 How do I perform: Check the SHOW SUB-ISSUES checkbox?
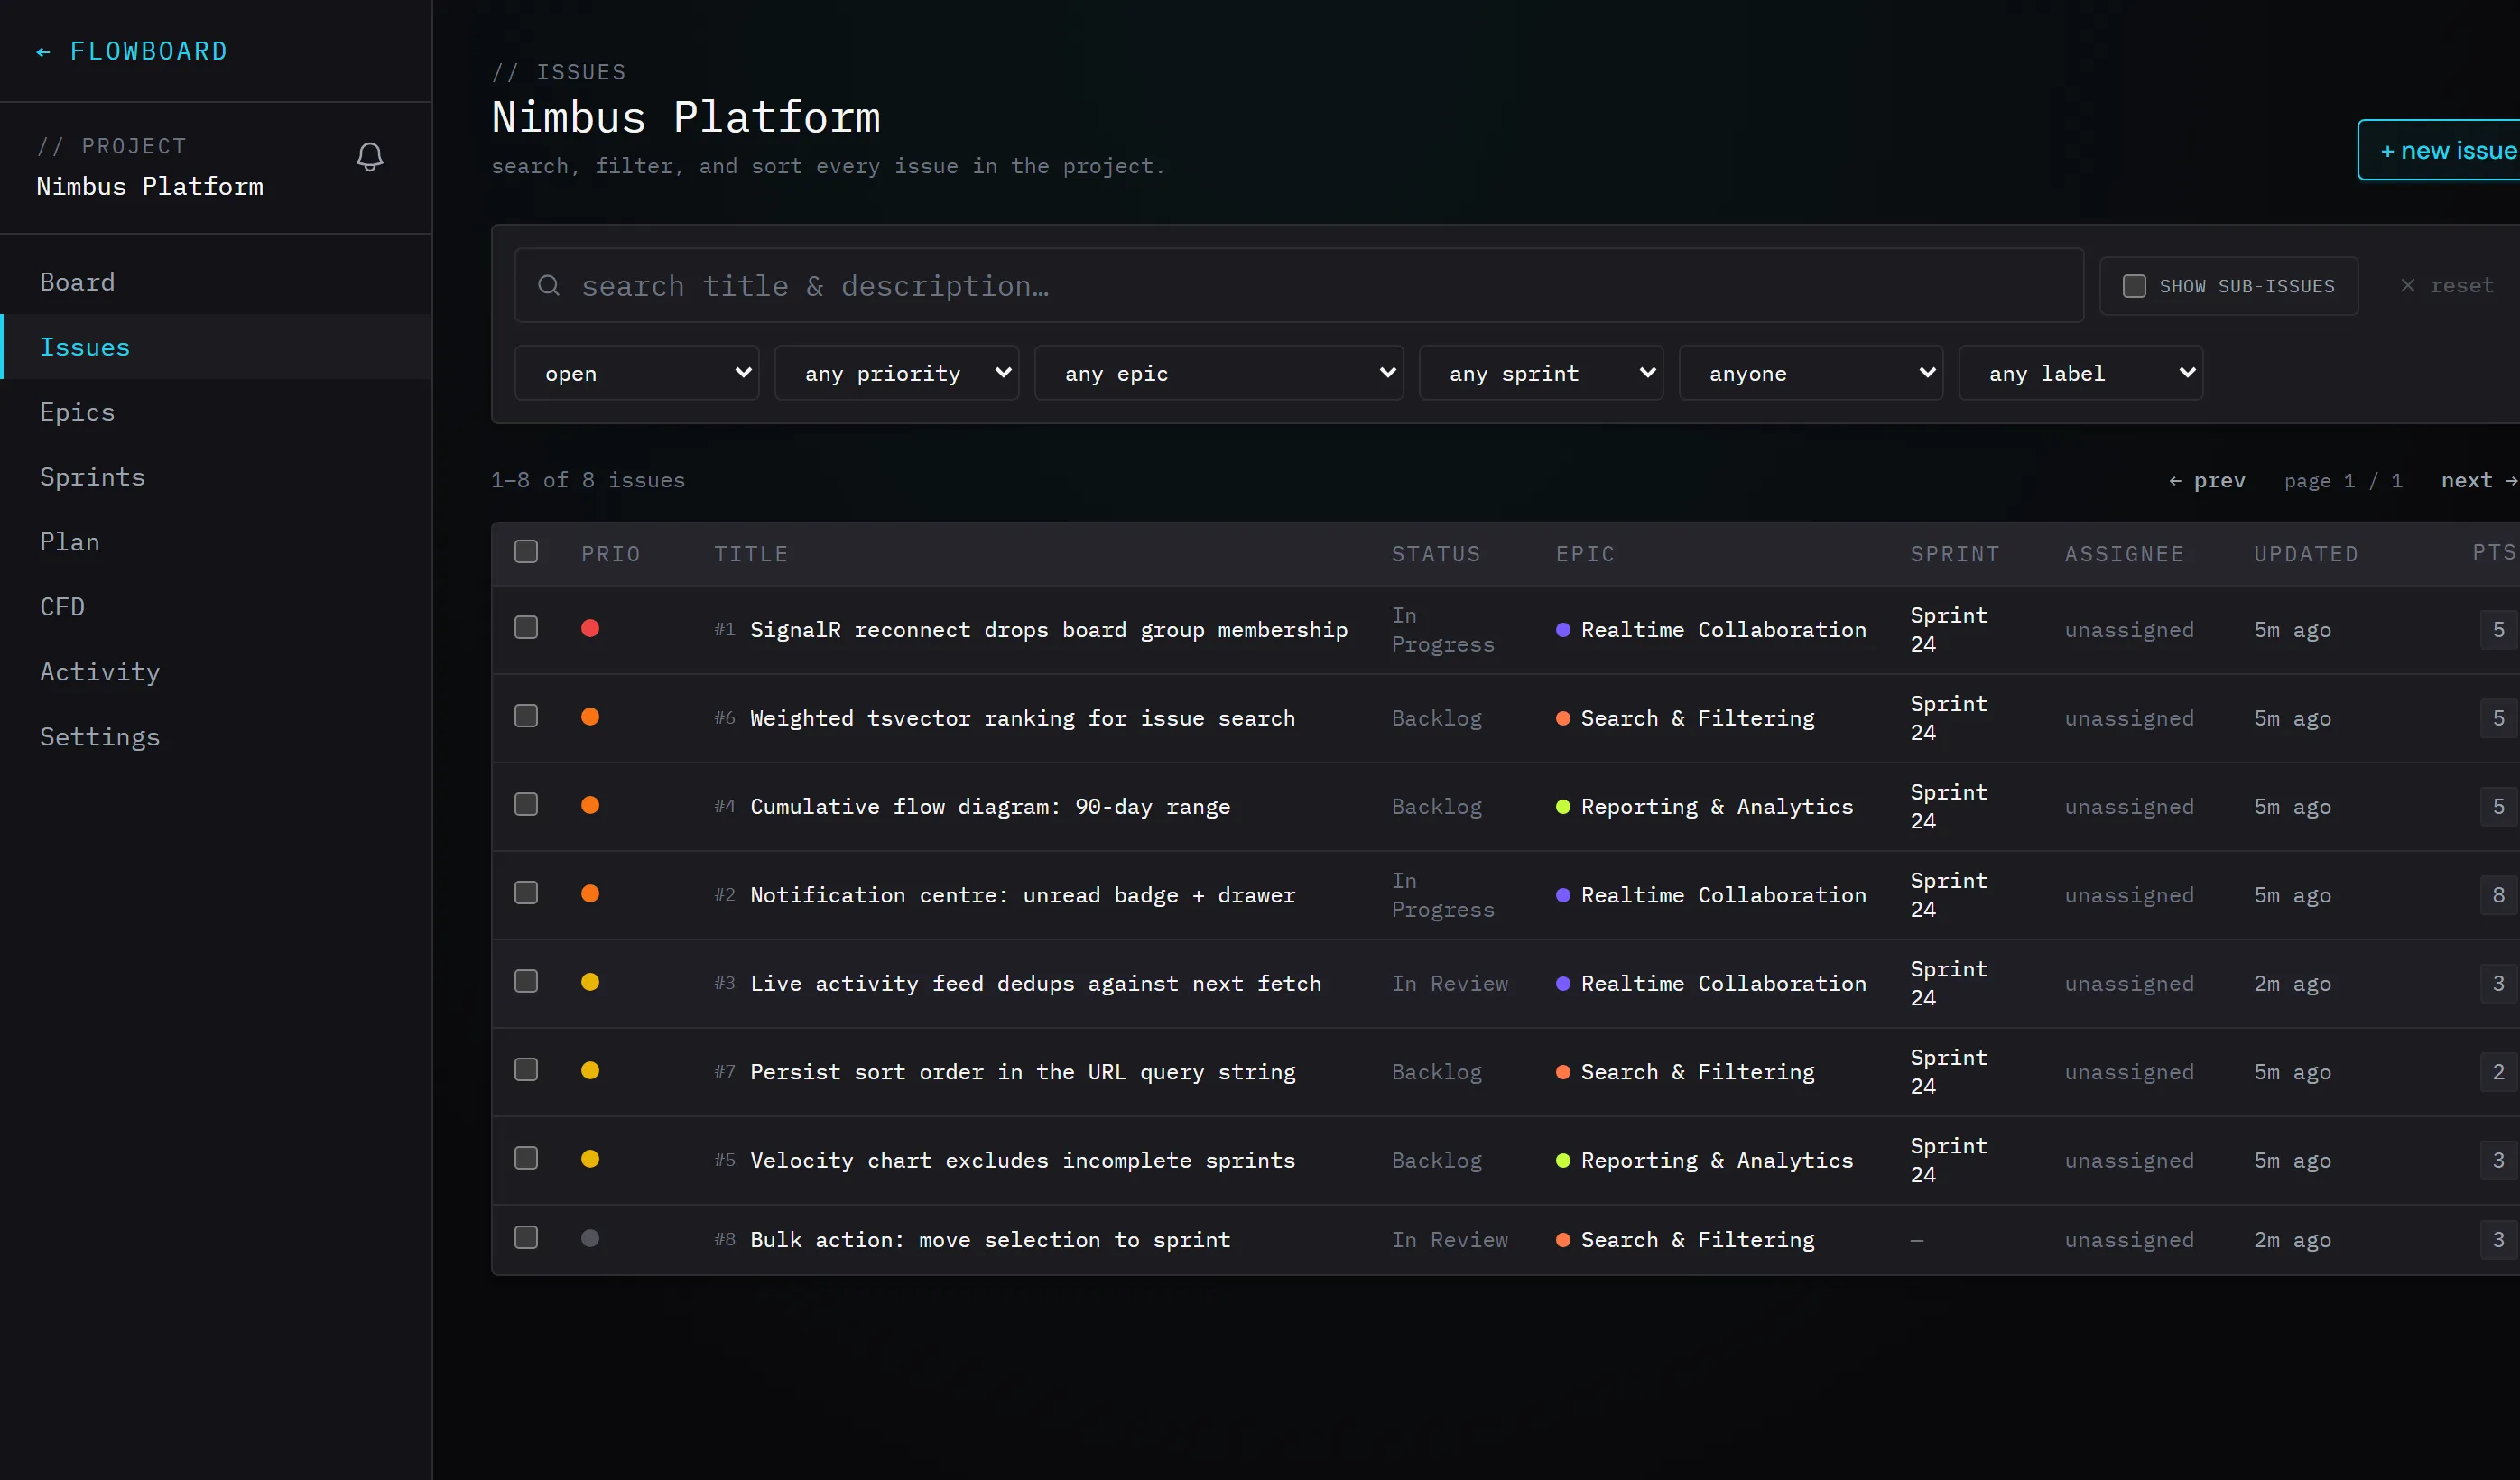point(2134,286)
